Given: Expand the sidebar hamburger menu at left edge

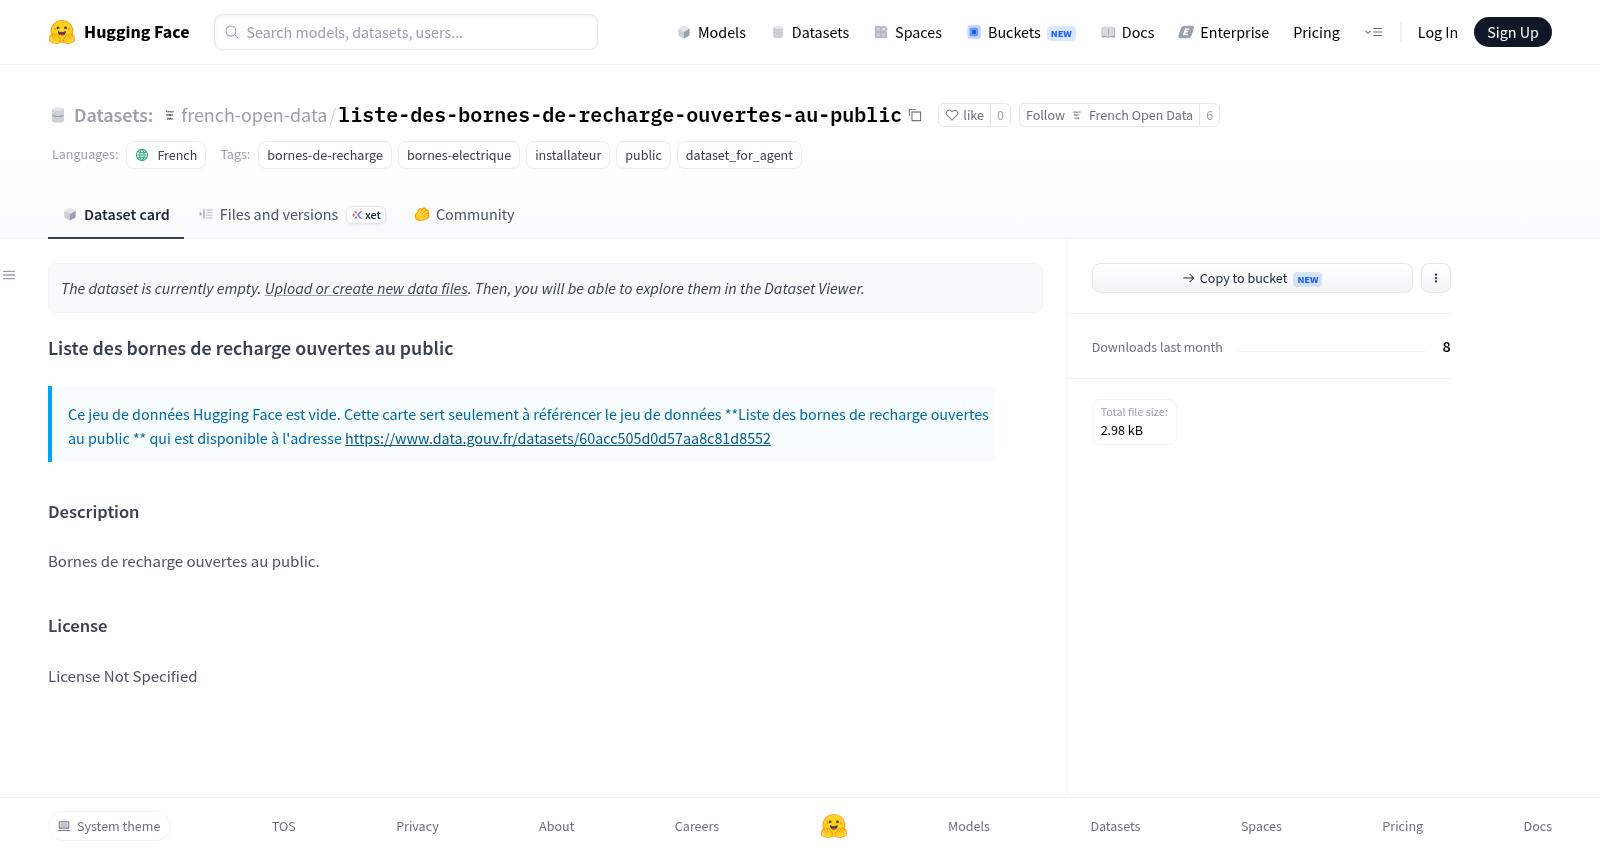Looking at the screenshot, I should click(9, 275).
